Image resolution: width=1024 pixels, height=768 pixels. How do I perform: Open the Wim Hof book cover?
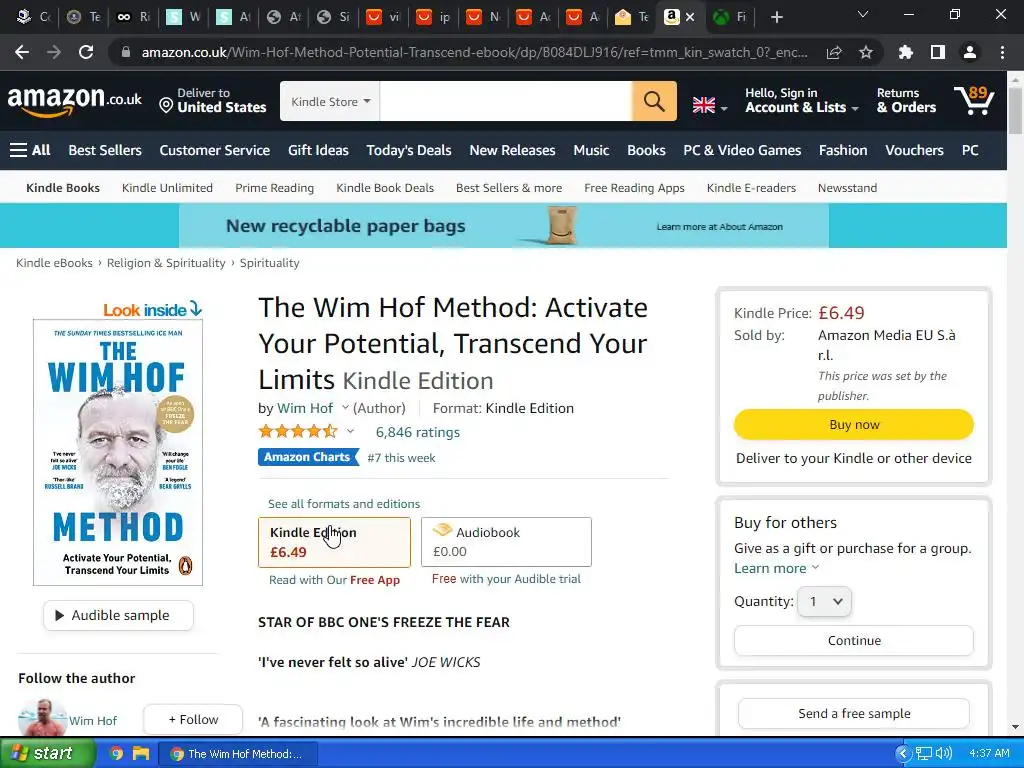tap(118, 453)
